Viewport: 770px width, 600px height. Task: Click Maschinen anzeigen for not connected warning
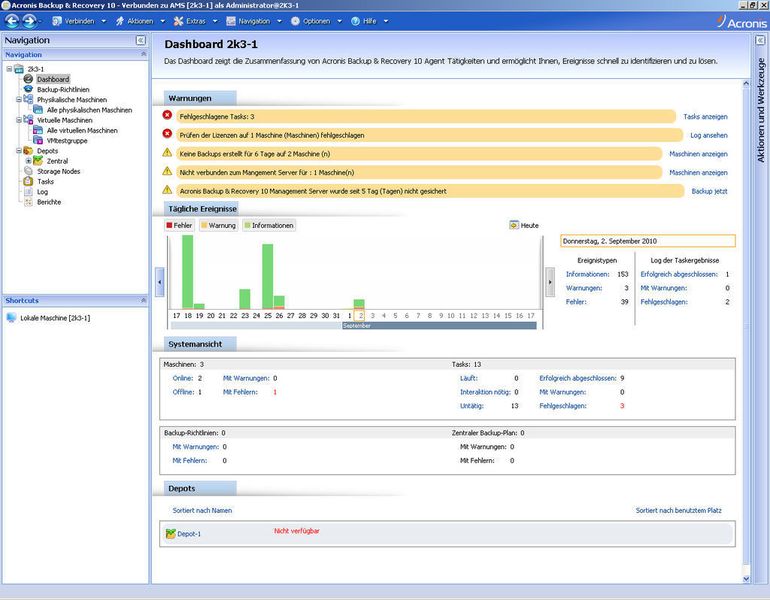(698, 173)
